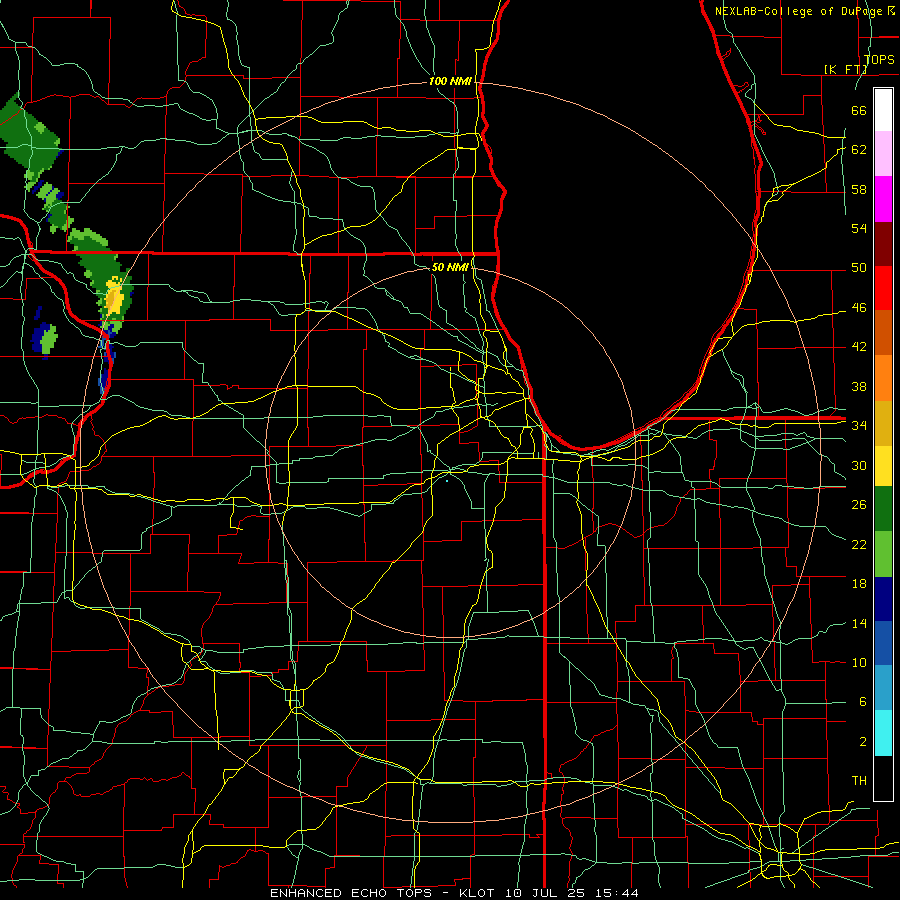Click the gold (amber) legend swatch

pos(883,422)
